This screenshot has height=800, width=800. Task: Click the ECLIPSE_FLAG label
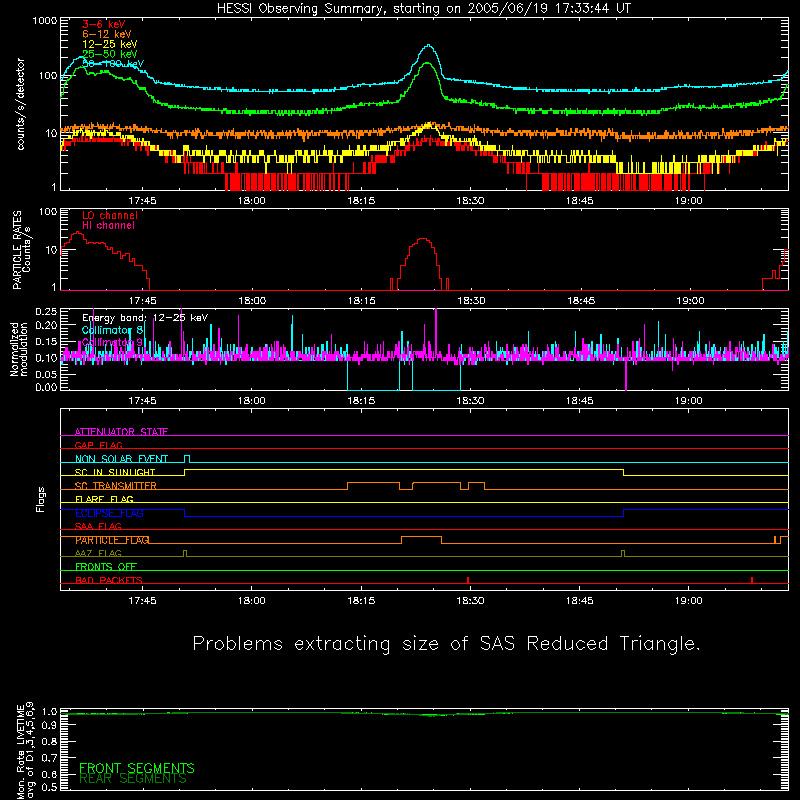(109, 513)
